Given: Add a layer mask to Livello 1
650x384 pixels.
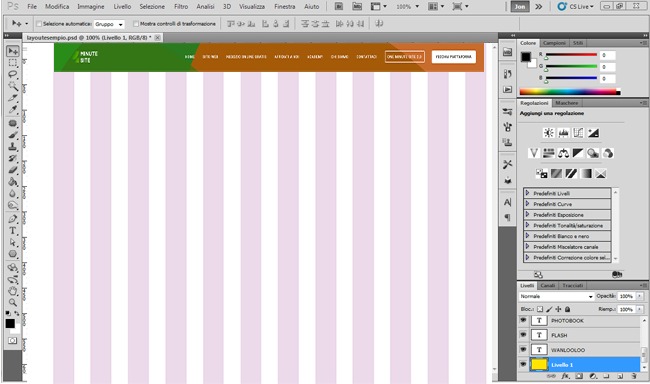Looking at the screenshot, I should [579, 376].
